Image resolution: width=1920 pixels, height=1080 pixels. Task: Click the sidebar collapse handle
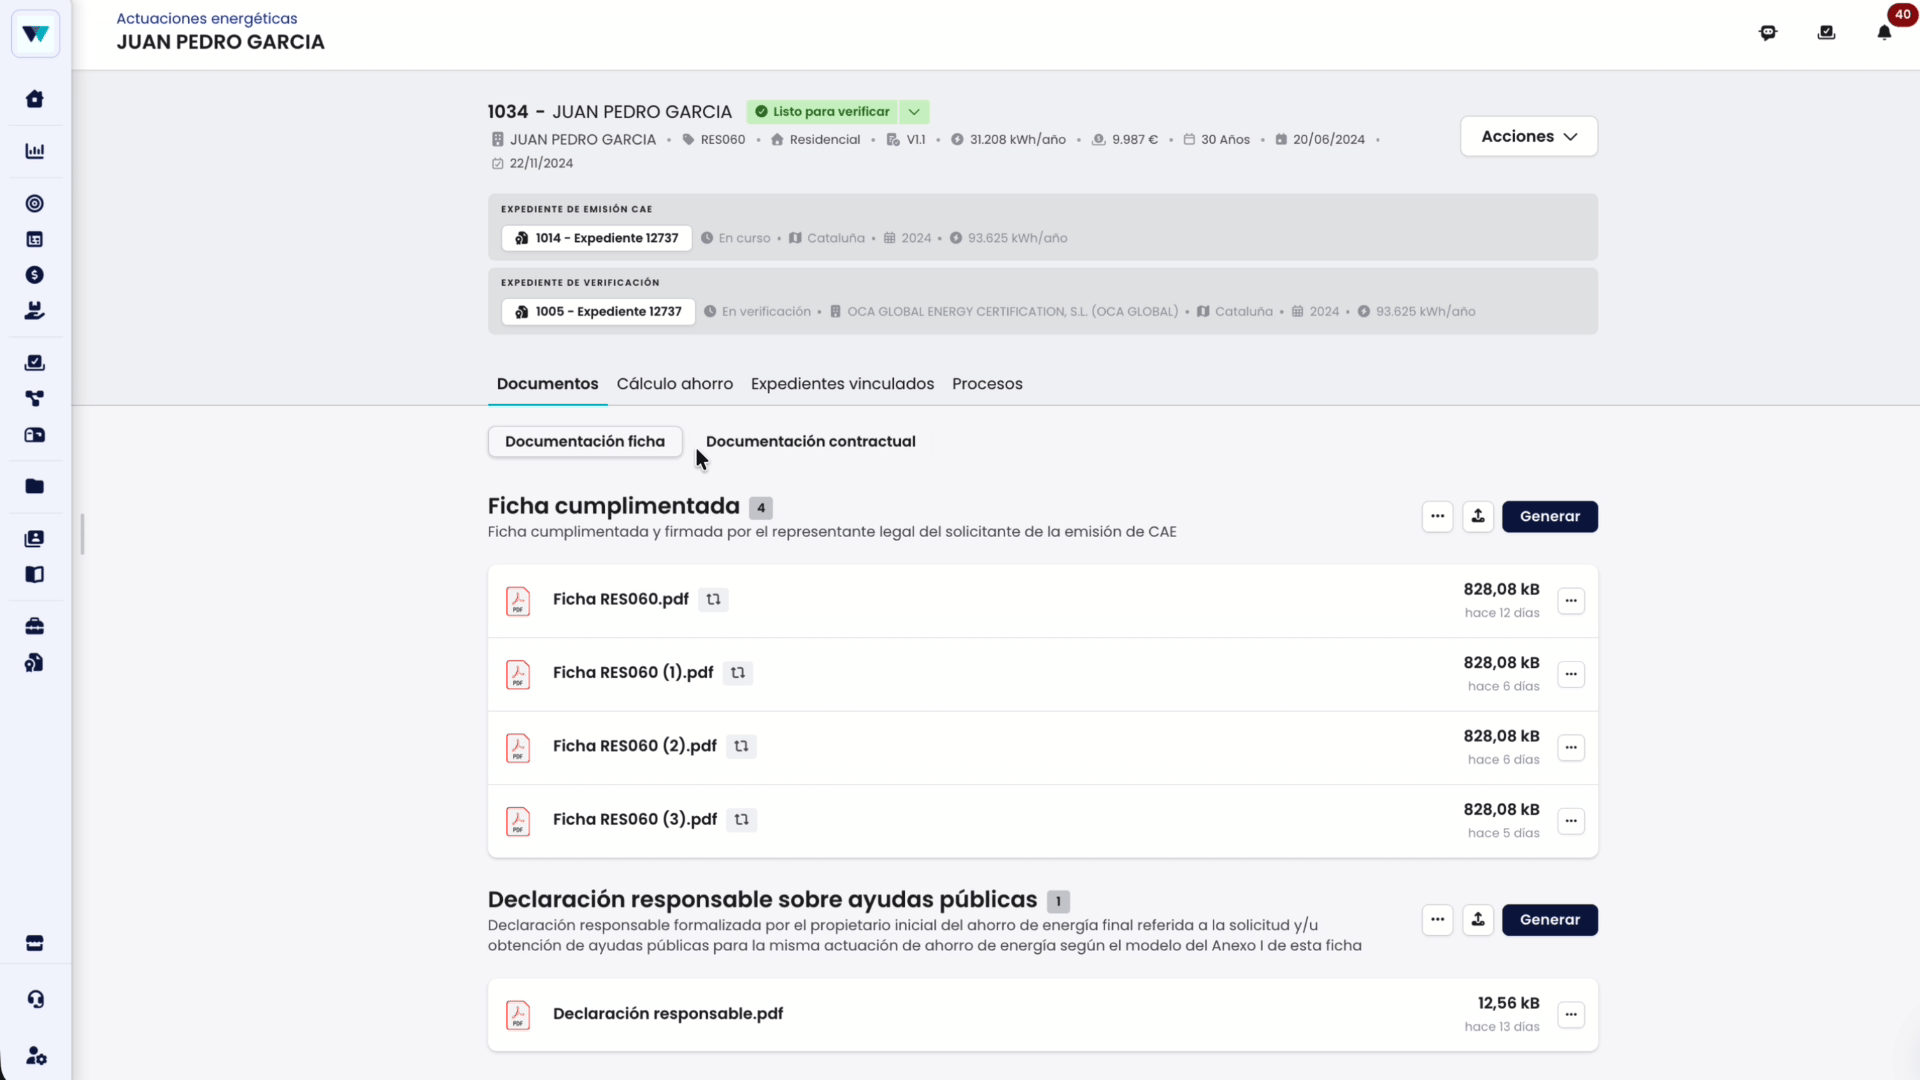(82, 534)
